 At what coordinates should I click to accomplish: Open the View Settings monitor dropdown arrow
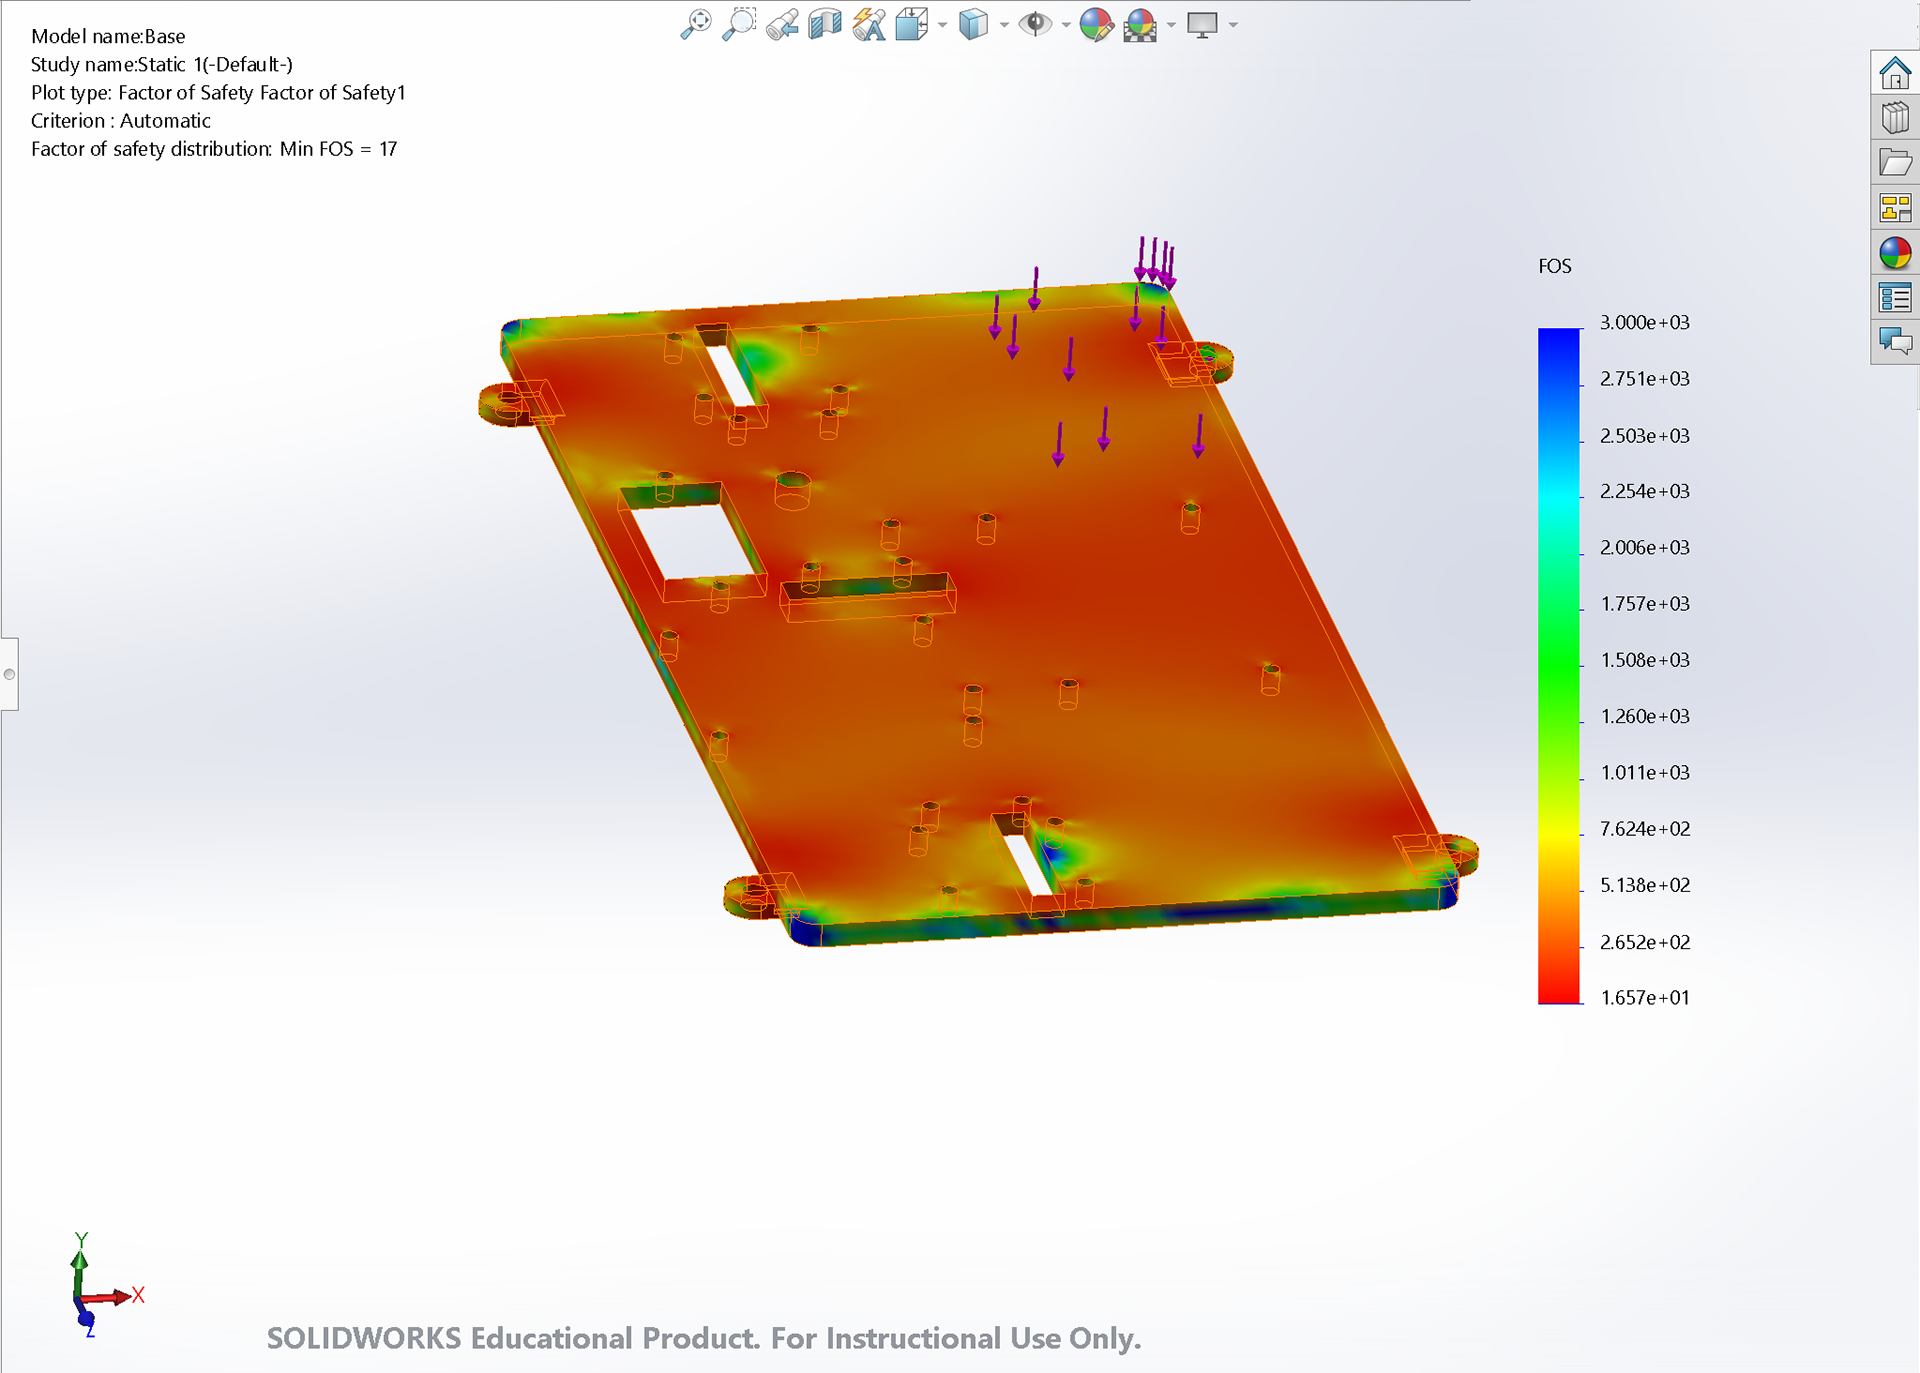click(x=1233, y=25)
